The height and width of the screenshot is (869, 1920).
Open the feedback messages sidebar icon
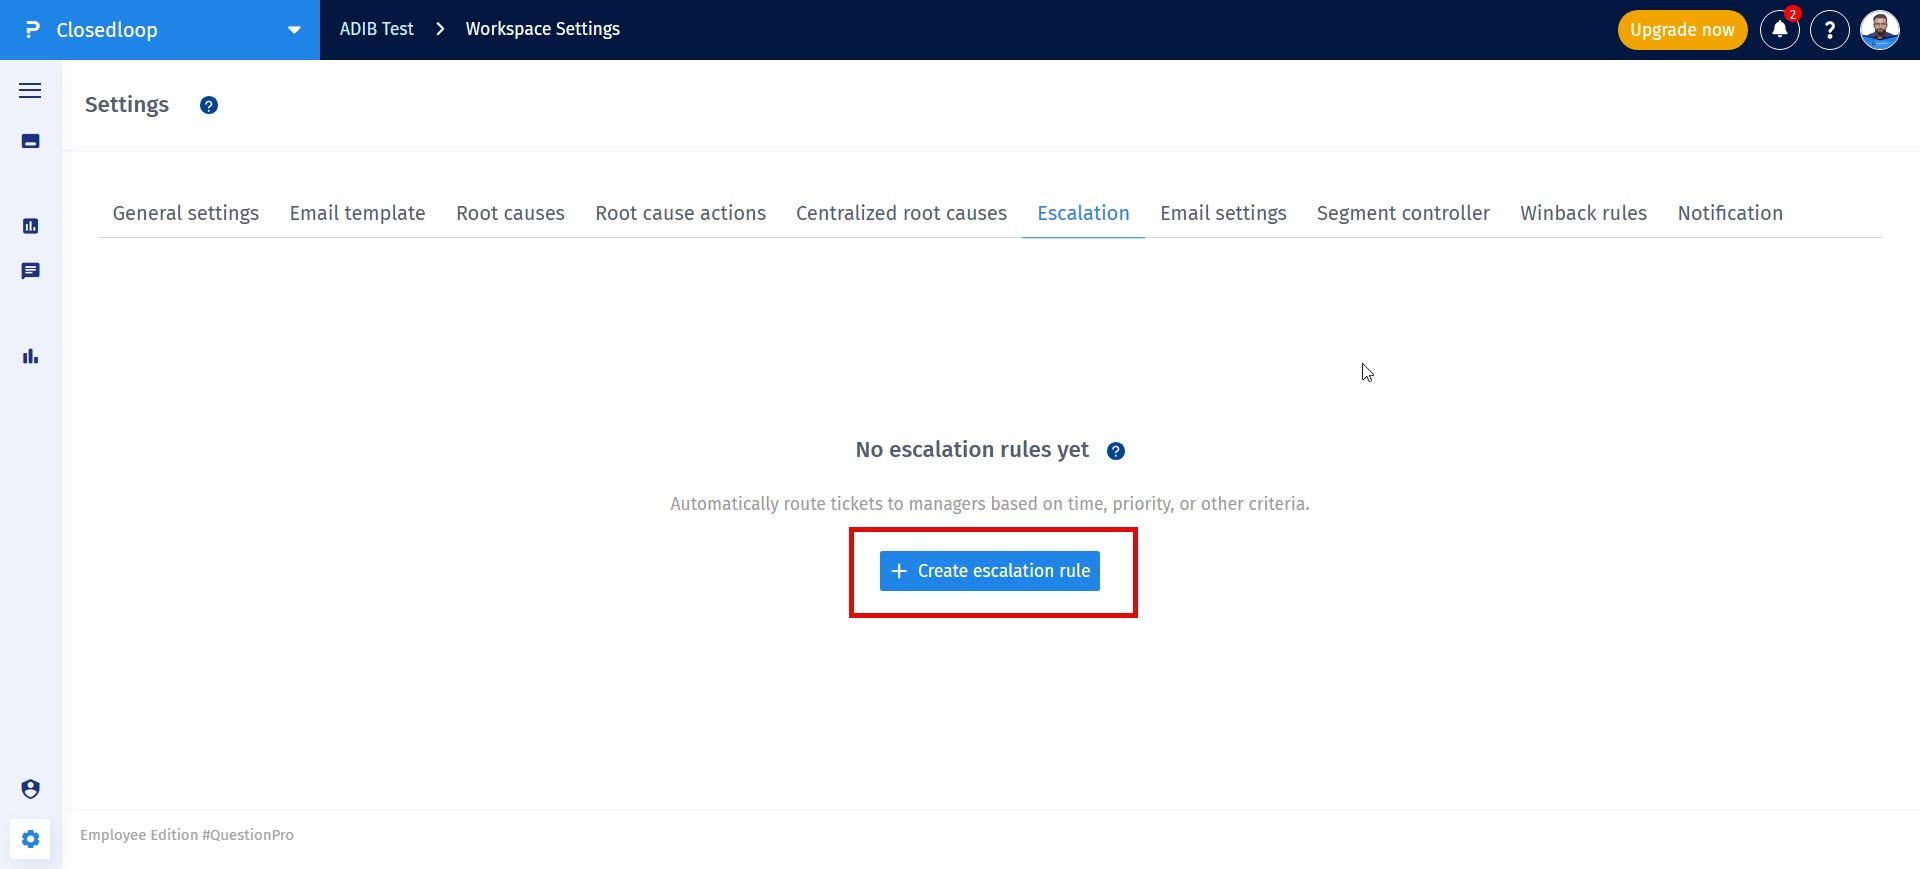(x=30, y=271)
